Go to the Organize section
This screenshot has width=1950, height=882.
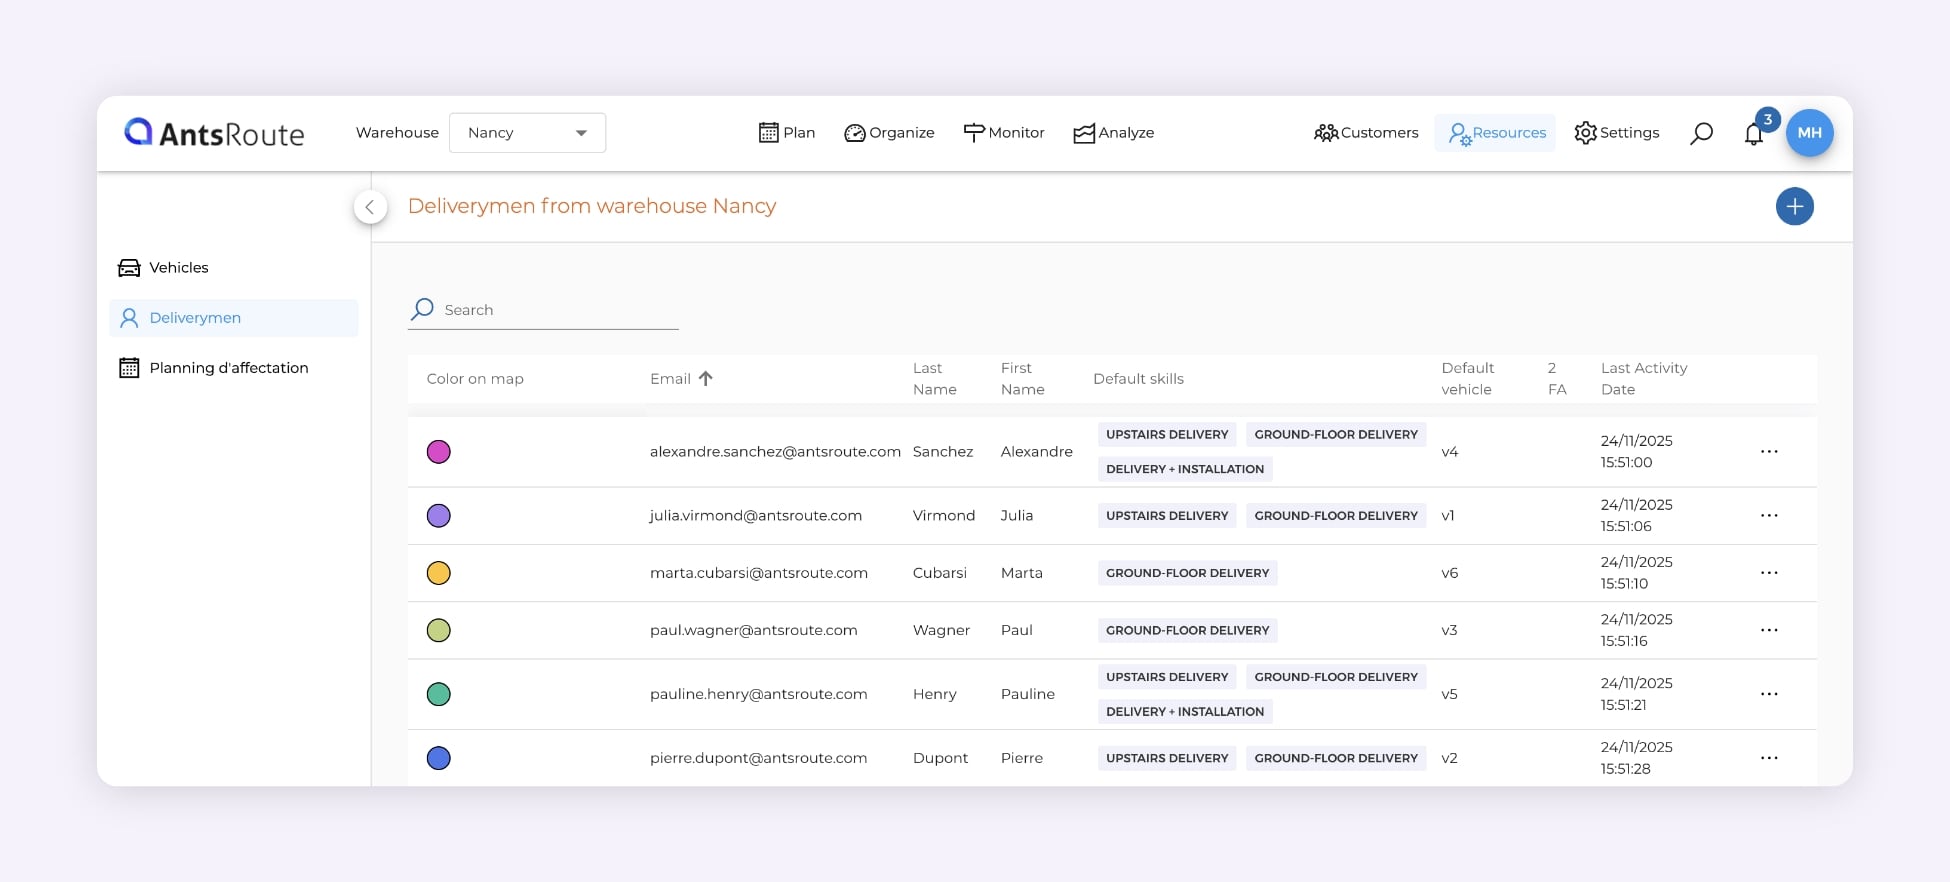click(x=889, y=133)
